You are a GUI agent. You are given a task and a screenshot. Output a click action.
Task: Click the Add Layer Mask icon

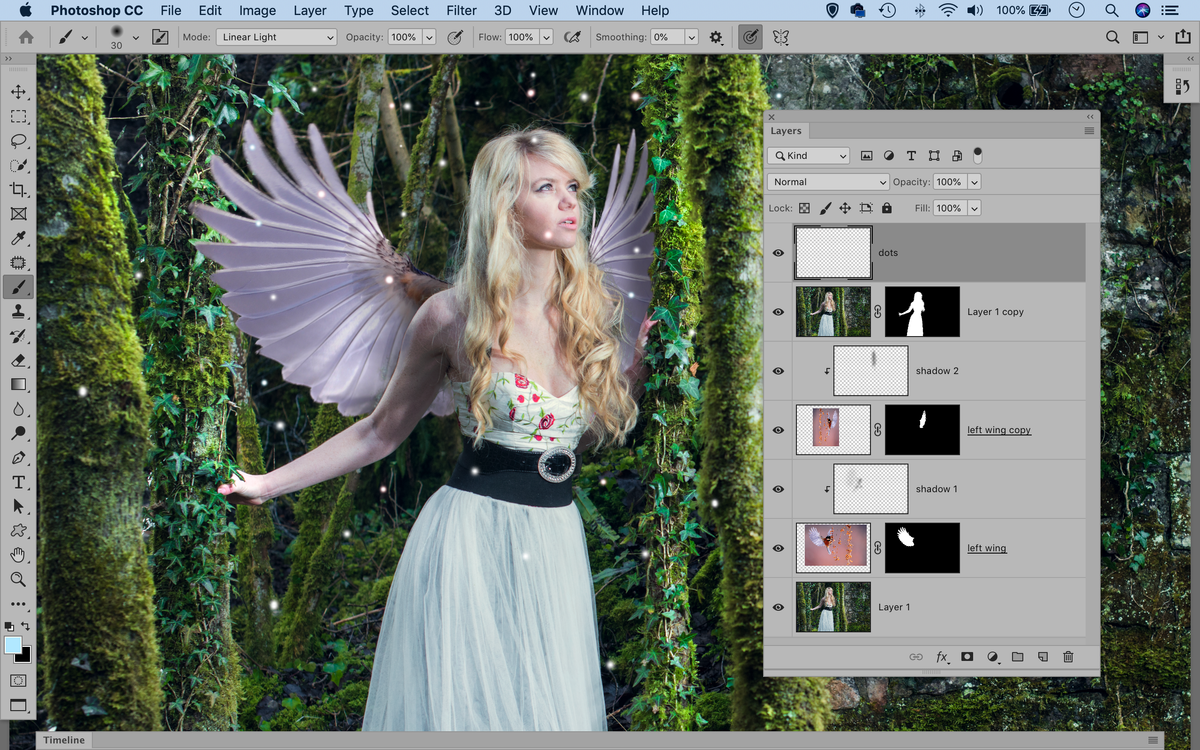pyautogui.click(x=967, y=657)
